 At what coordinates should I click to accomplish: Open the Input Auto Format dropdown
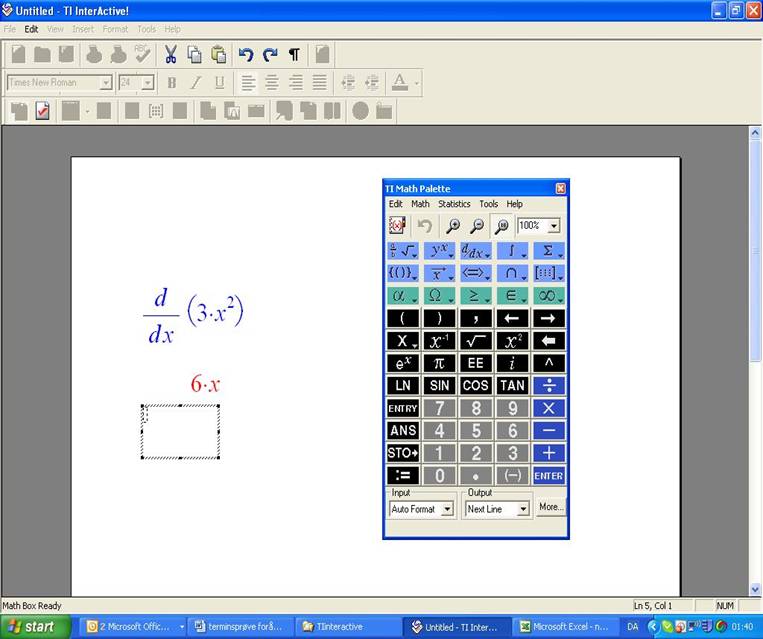pyautogui.click(x=447, y=510)
